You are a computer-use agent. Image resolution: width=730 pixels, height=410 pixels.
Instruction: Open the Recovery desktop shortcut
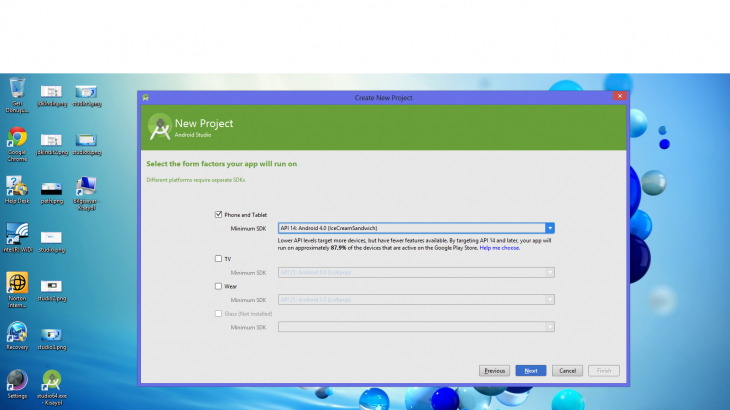click(x=17, y=332)
